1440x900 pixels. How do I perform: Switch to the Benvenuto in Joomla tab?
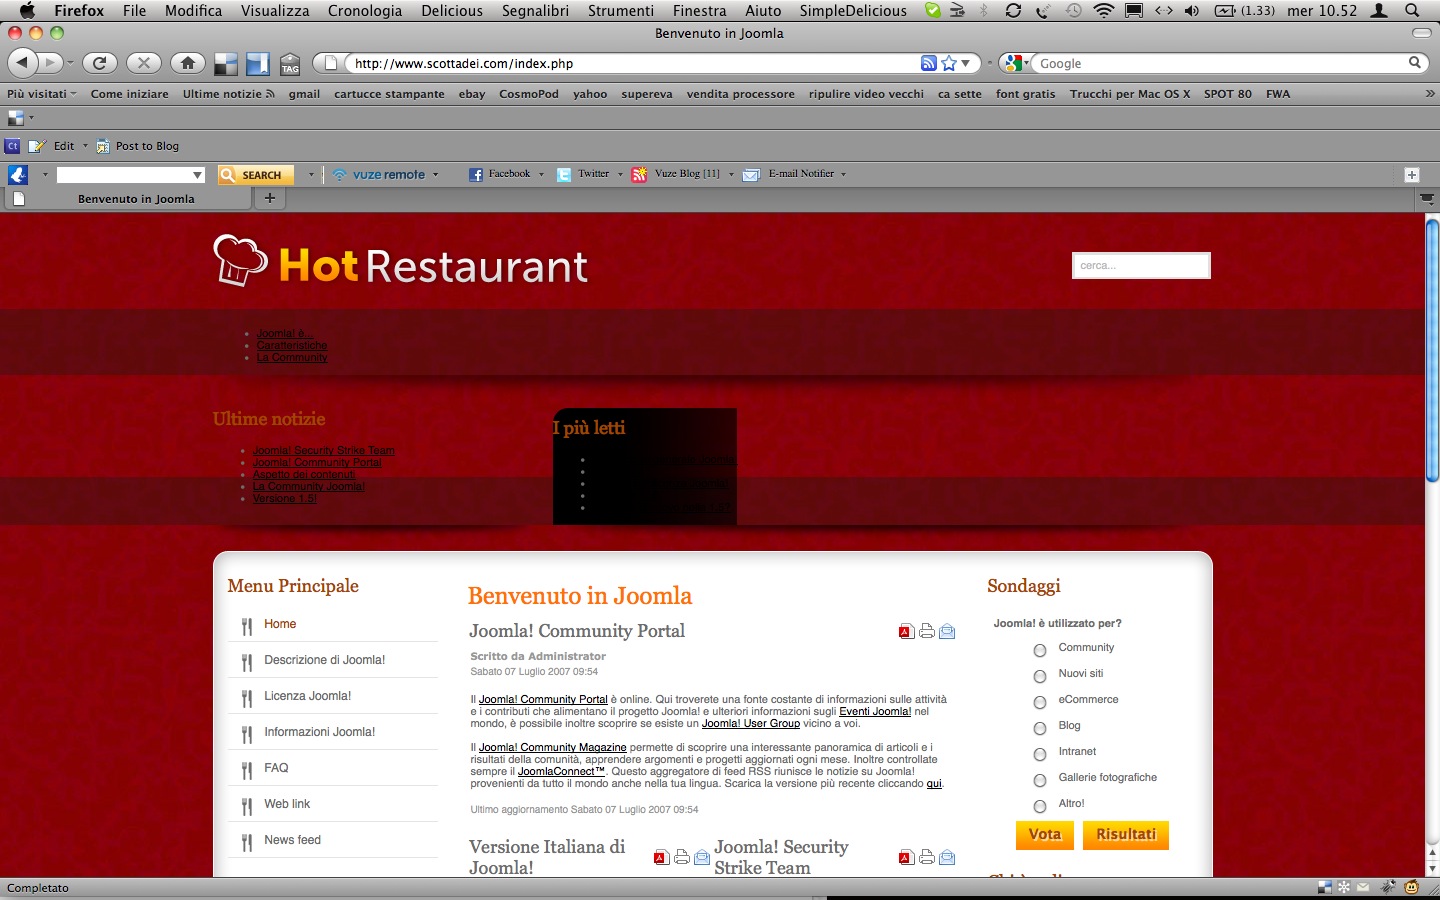(x=128, y=199)
